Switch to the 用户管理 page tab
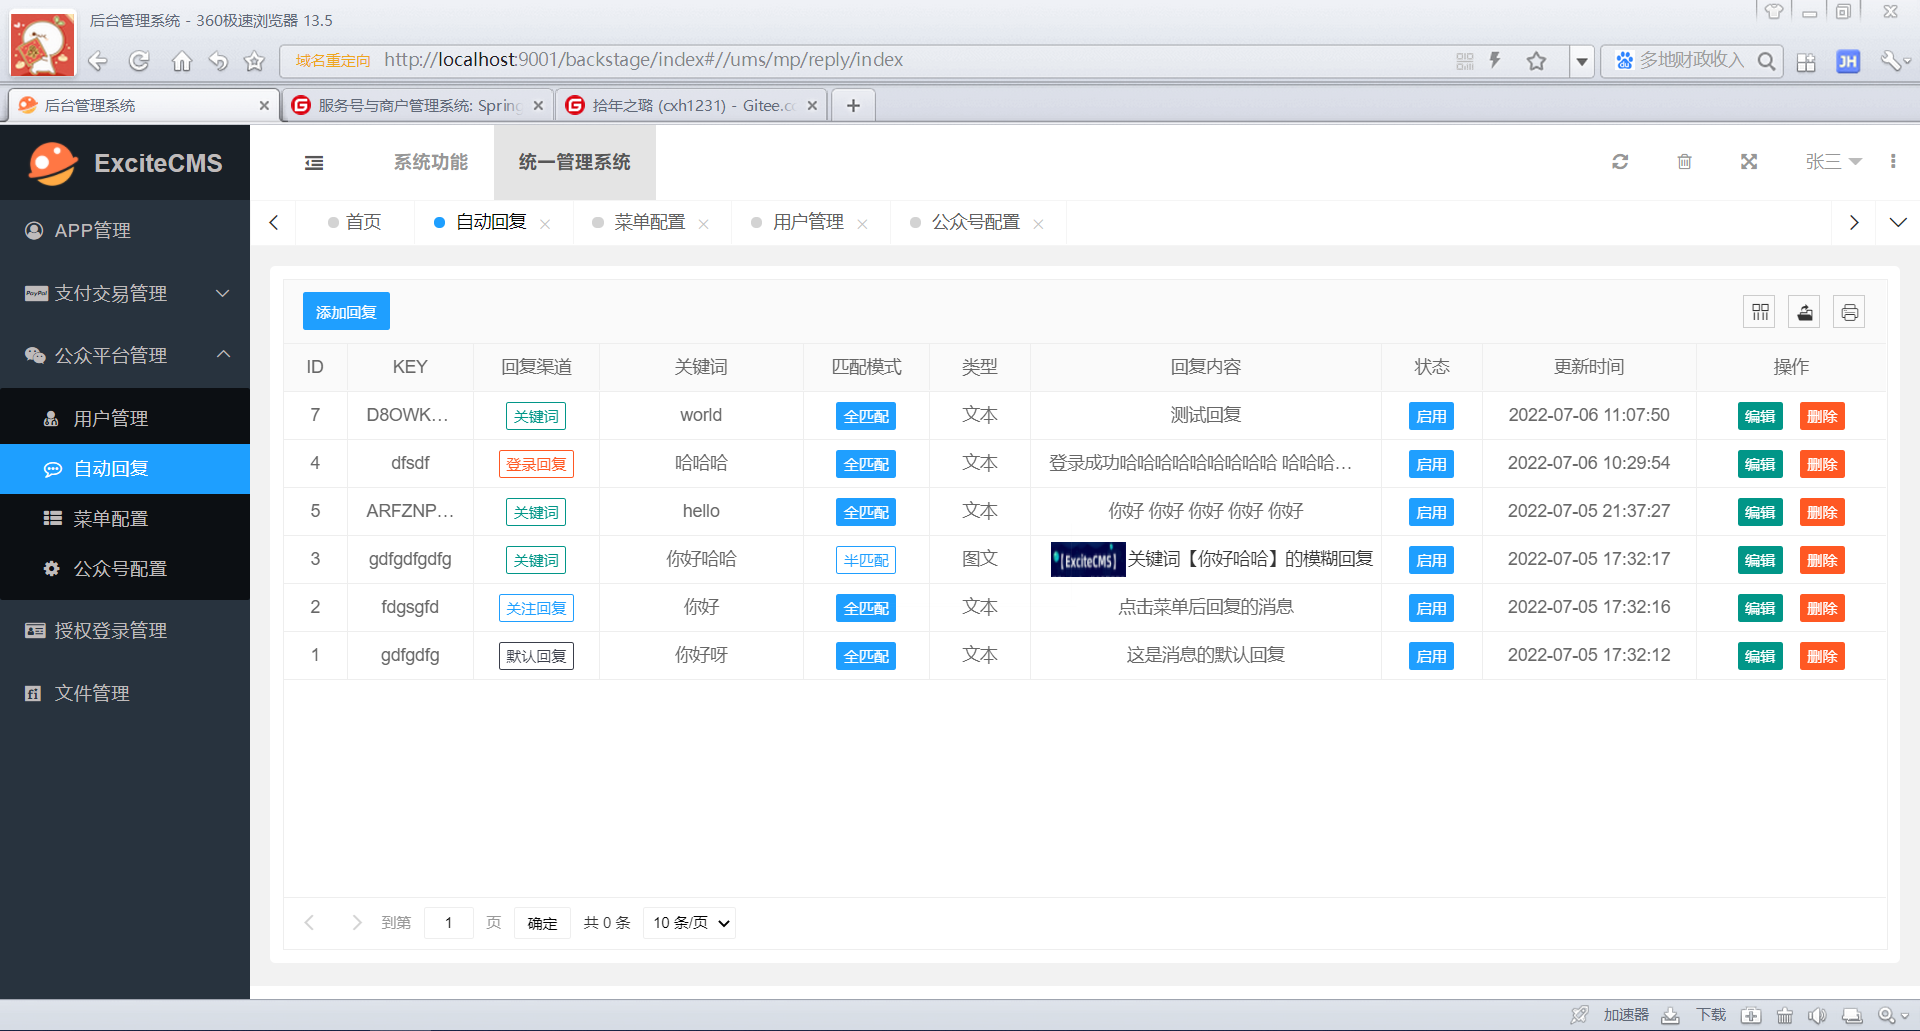Screen dimensions: 1920x1031 pos(809,222)
